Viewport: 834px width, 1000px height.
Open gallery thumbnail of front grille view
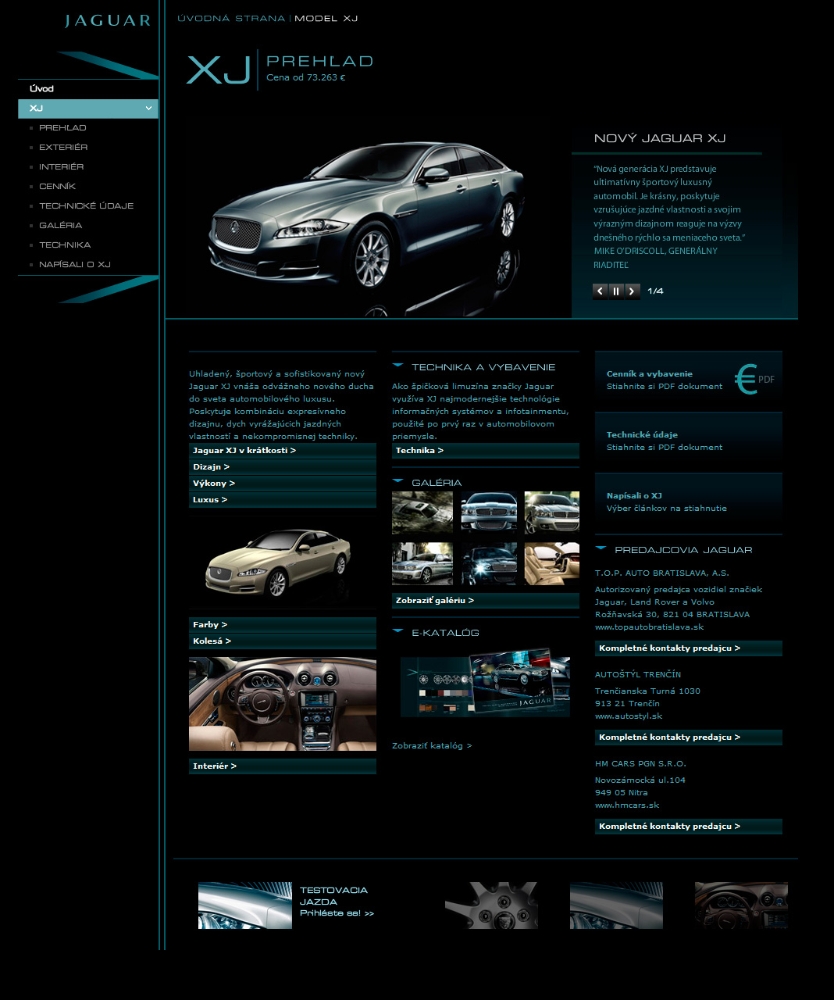pyautogui.click(x=488, y=512)
